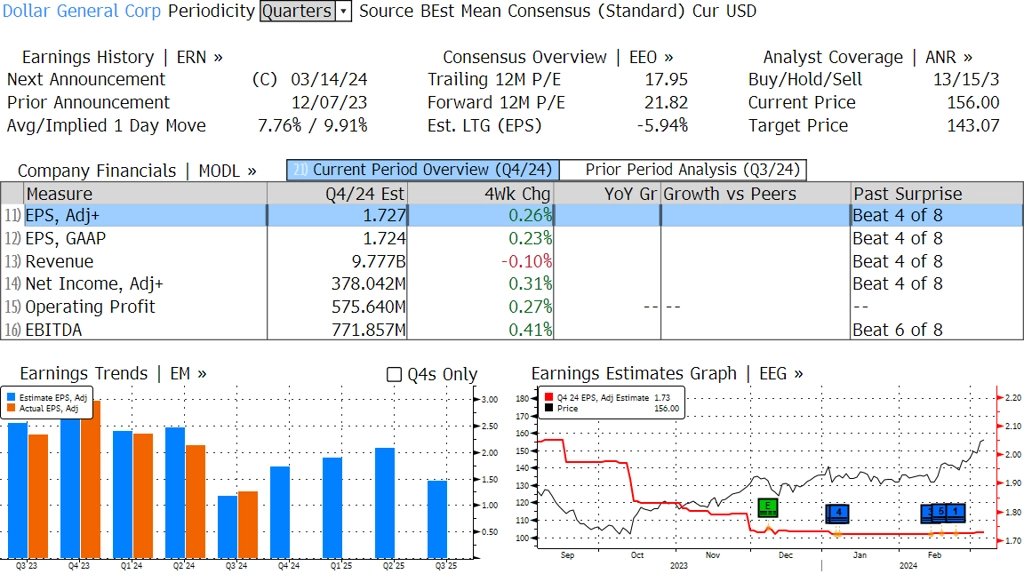This screenshot has width=1024, height=574.
Task: Click the Q4/24 Est column header
Action: point(337,194)
